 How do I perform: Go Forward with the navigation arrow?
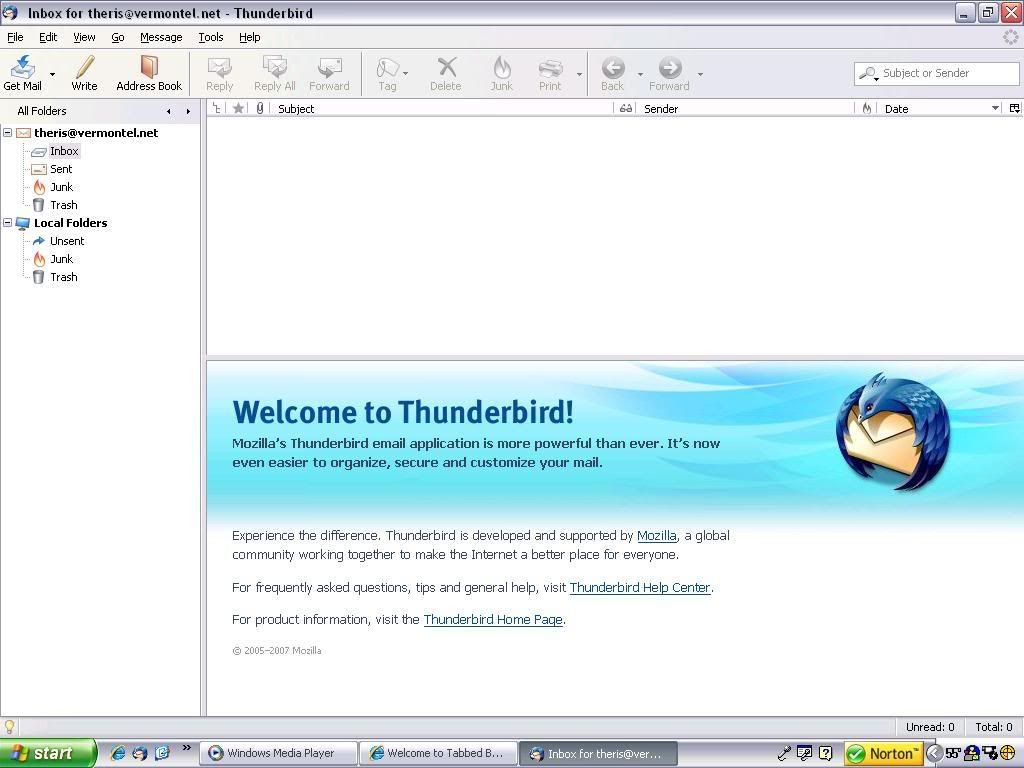coord(669,74)
